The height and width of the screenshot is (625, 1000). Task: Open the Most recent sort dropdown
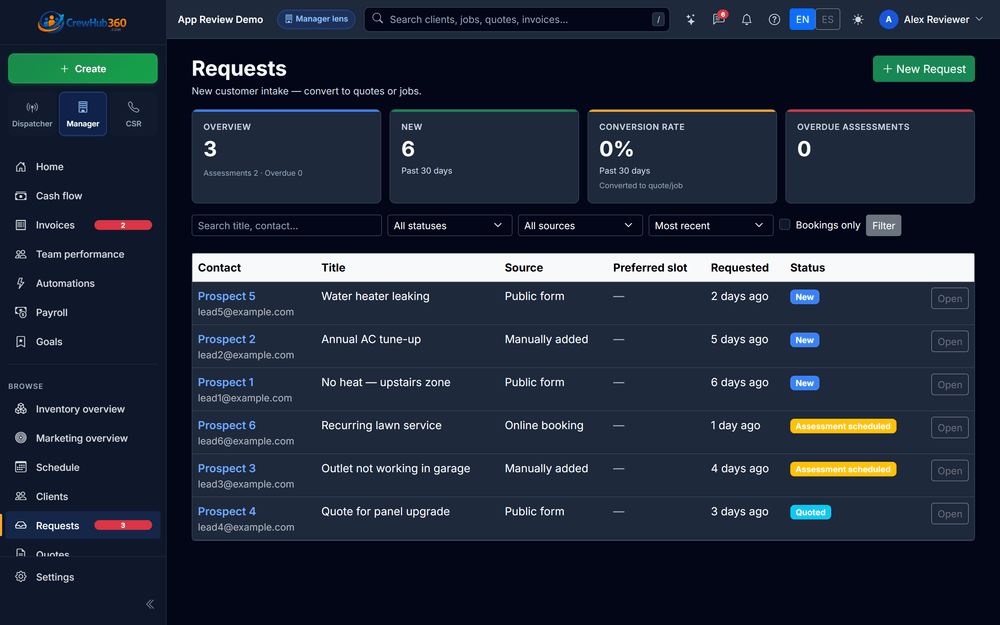(710, 226)
